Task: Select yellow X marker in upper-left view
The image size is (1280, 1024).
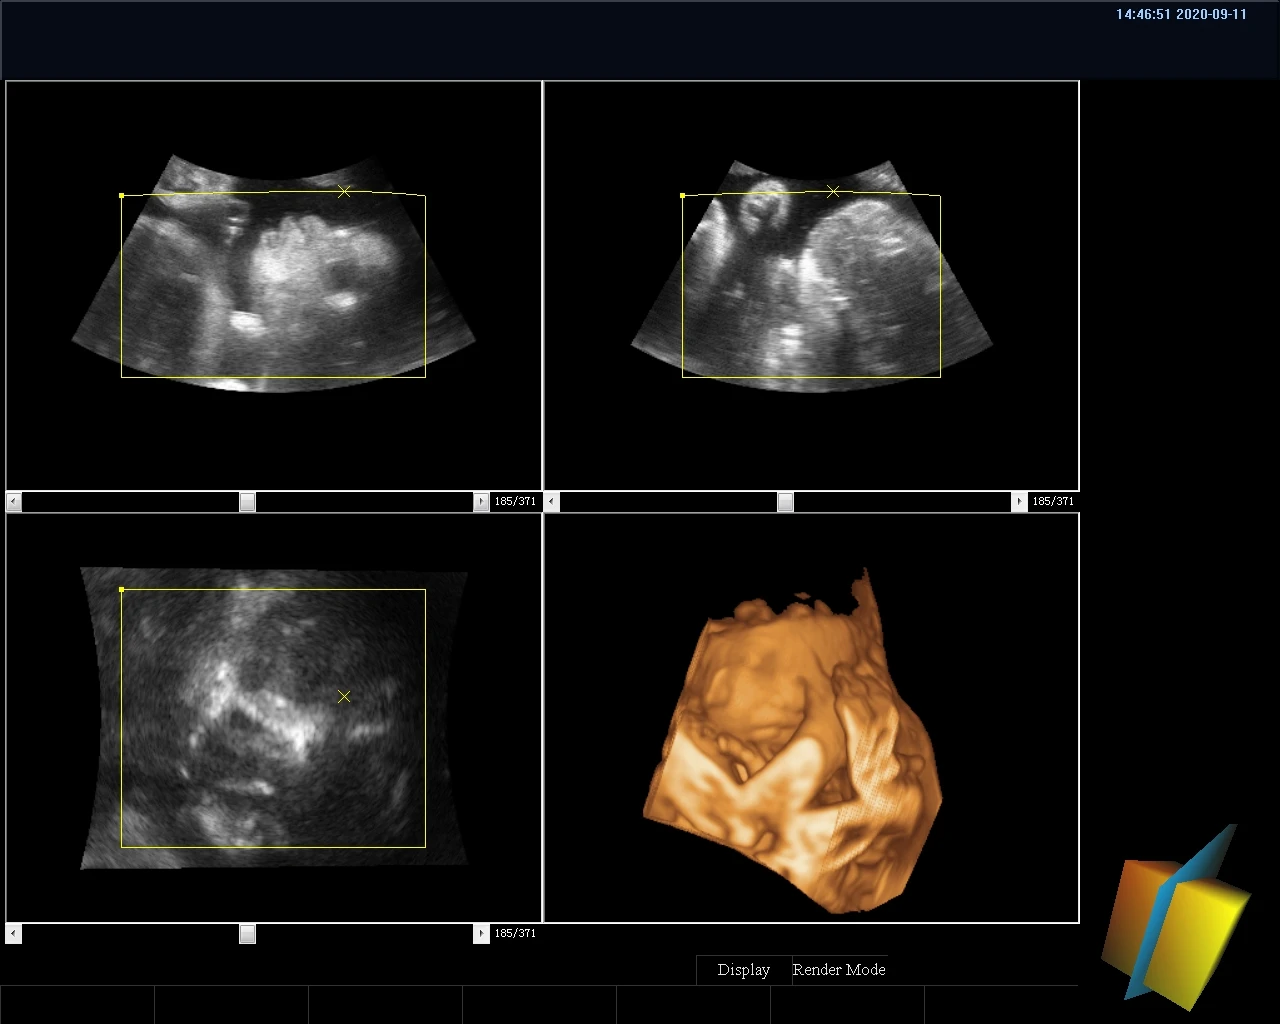Action: click(x=344, y=191)
